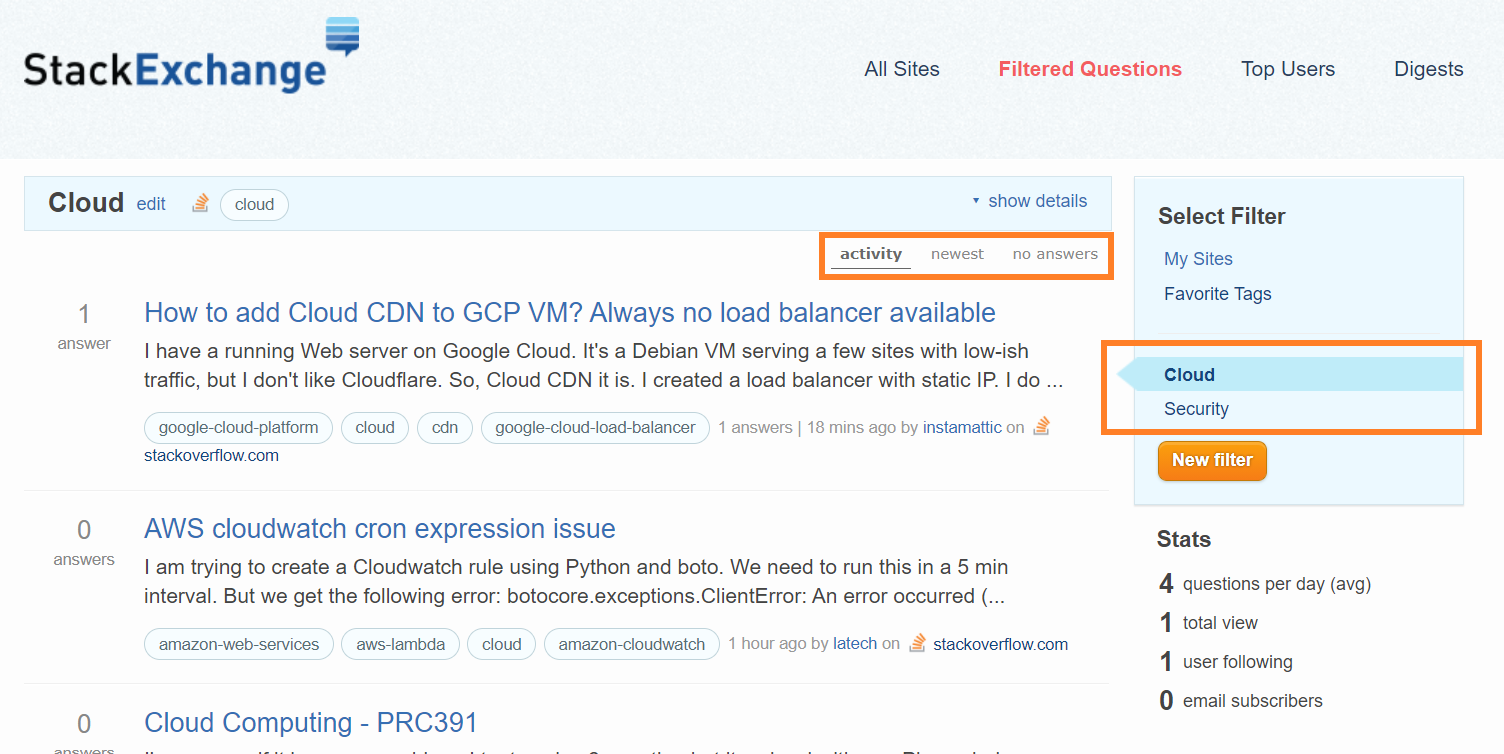Image resolution: width=1504 pixels, height=754 pixels.
Task: Click the Stack Overflow icon after instamattic
Action: [1042, 427]
